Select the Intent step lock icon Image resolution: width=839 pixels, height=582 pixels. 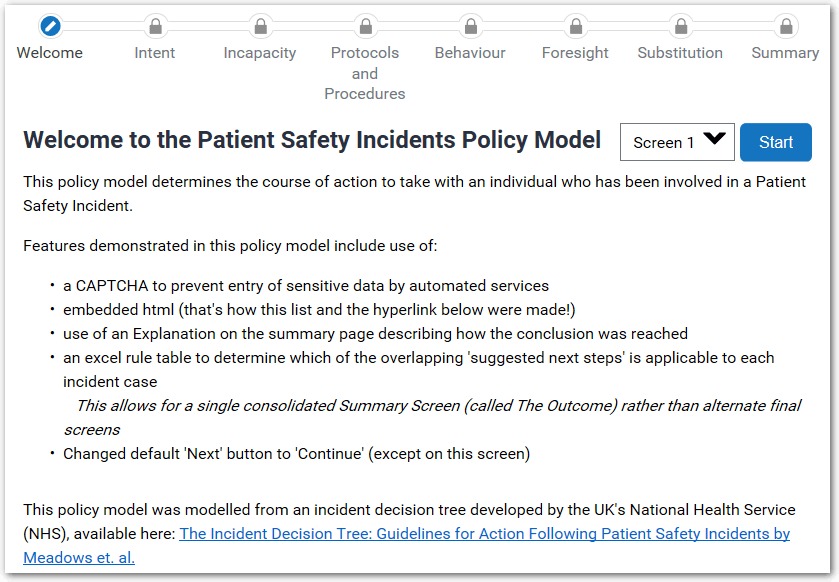[154, 26]
